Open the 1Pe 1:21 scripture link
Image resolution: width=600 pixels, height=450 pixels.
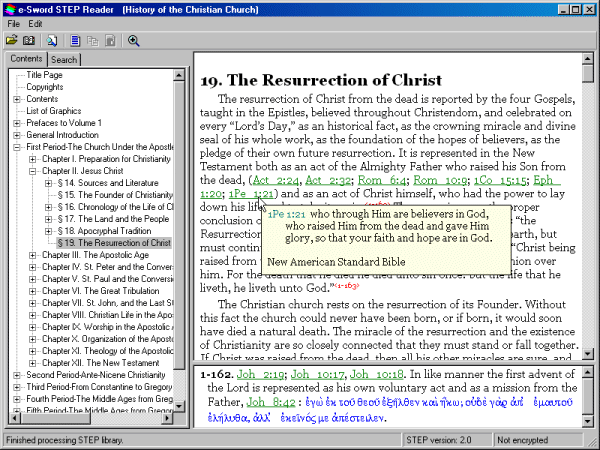coord(251,194)
